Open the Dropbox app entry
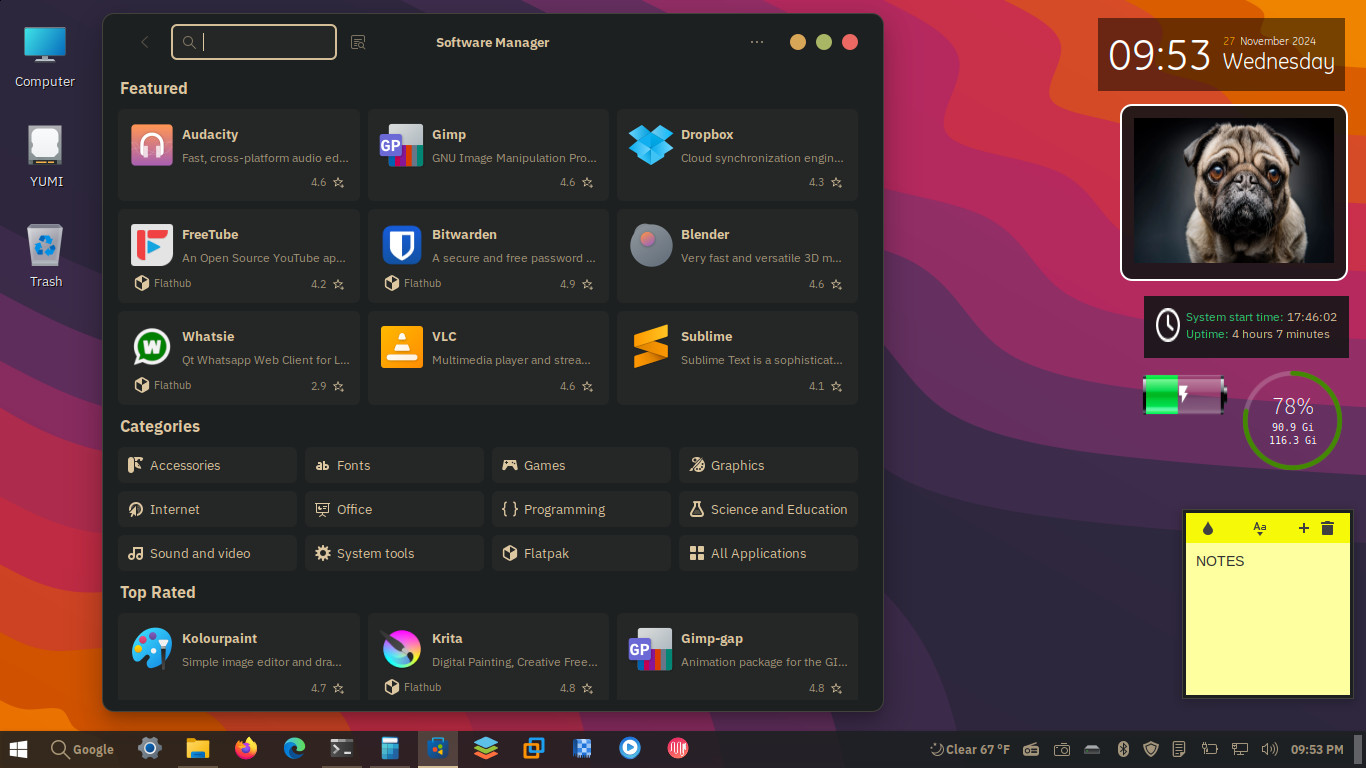Viewport: 1366px width, 768px height. click(x=737, y=155)
